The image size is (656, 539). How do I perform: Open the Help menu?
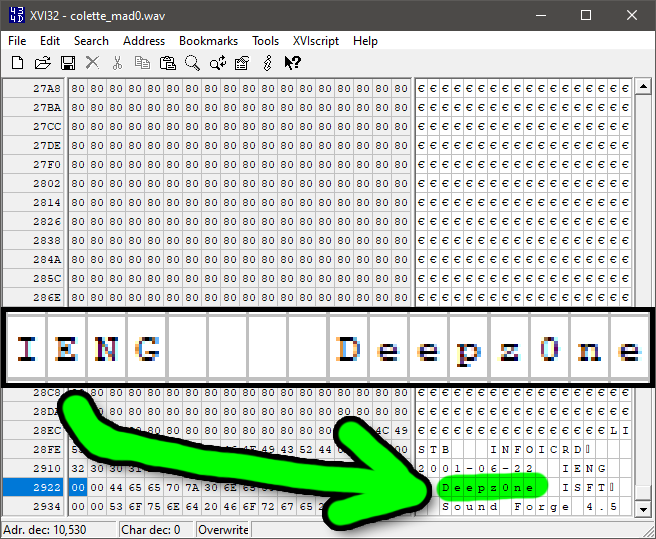(365, 41)
